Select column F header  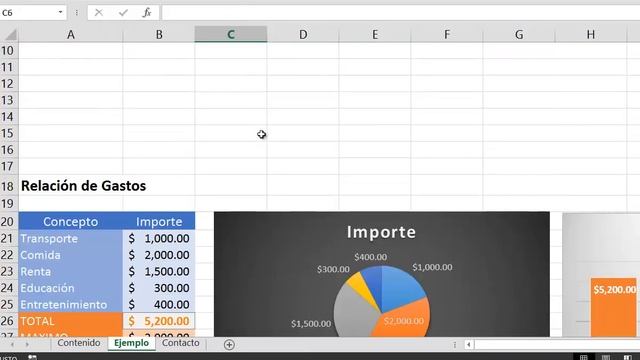coord(447,34)
